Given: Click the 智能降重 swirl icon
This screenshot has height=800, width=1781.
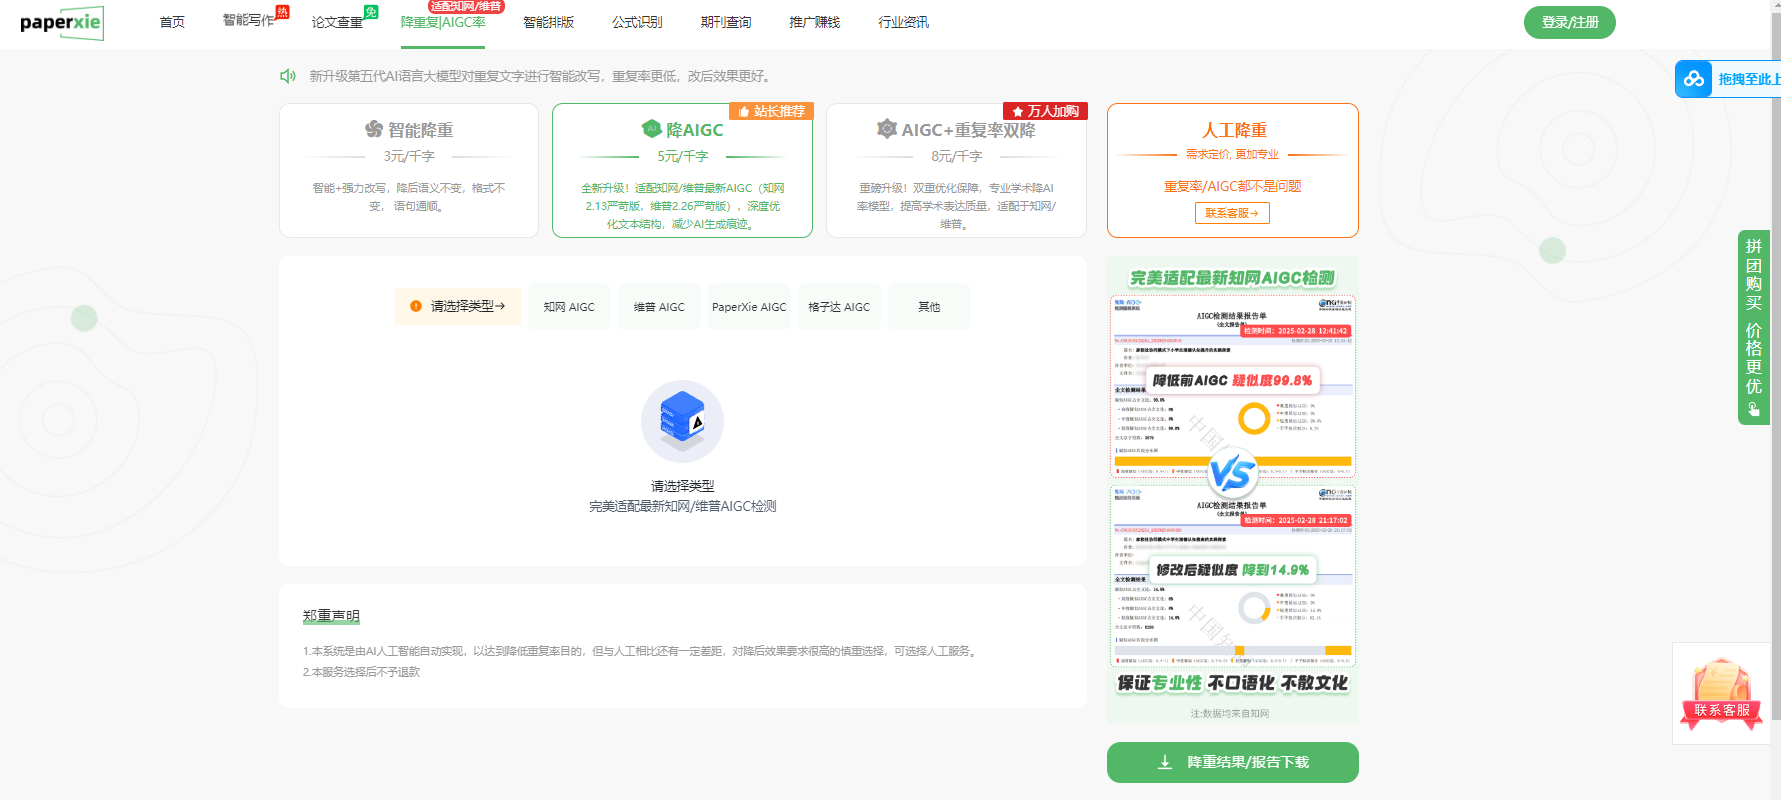Looking at the screenshot, I should (374, 130).
